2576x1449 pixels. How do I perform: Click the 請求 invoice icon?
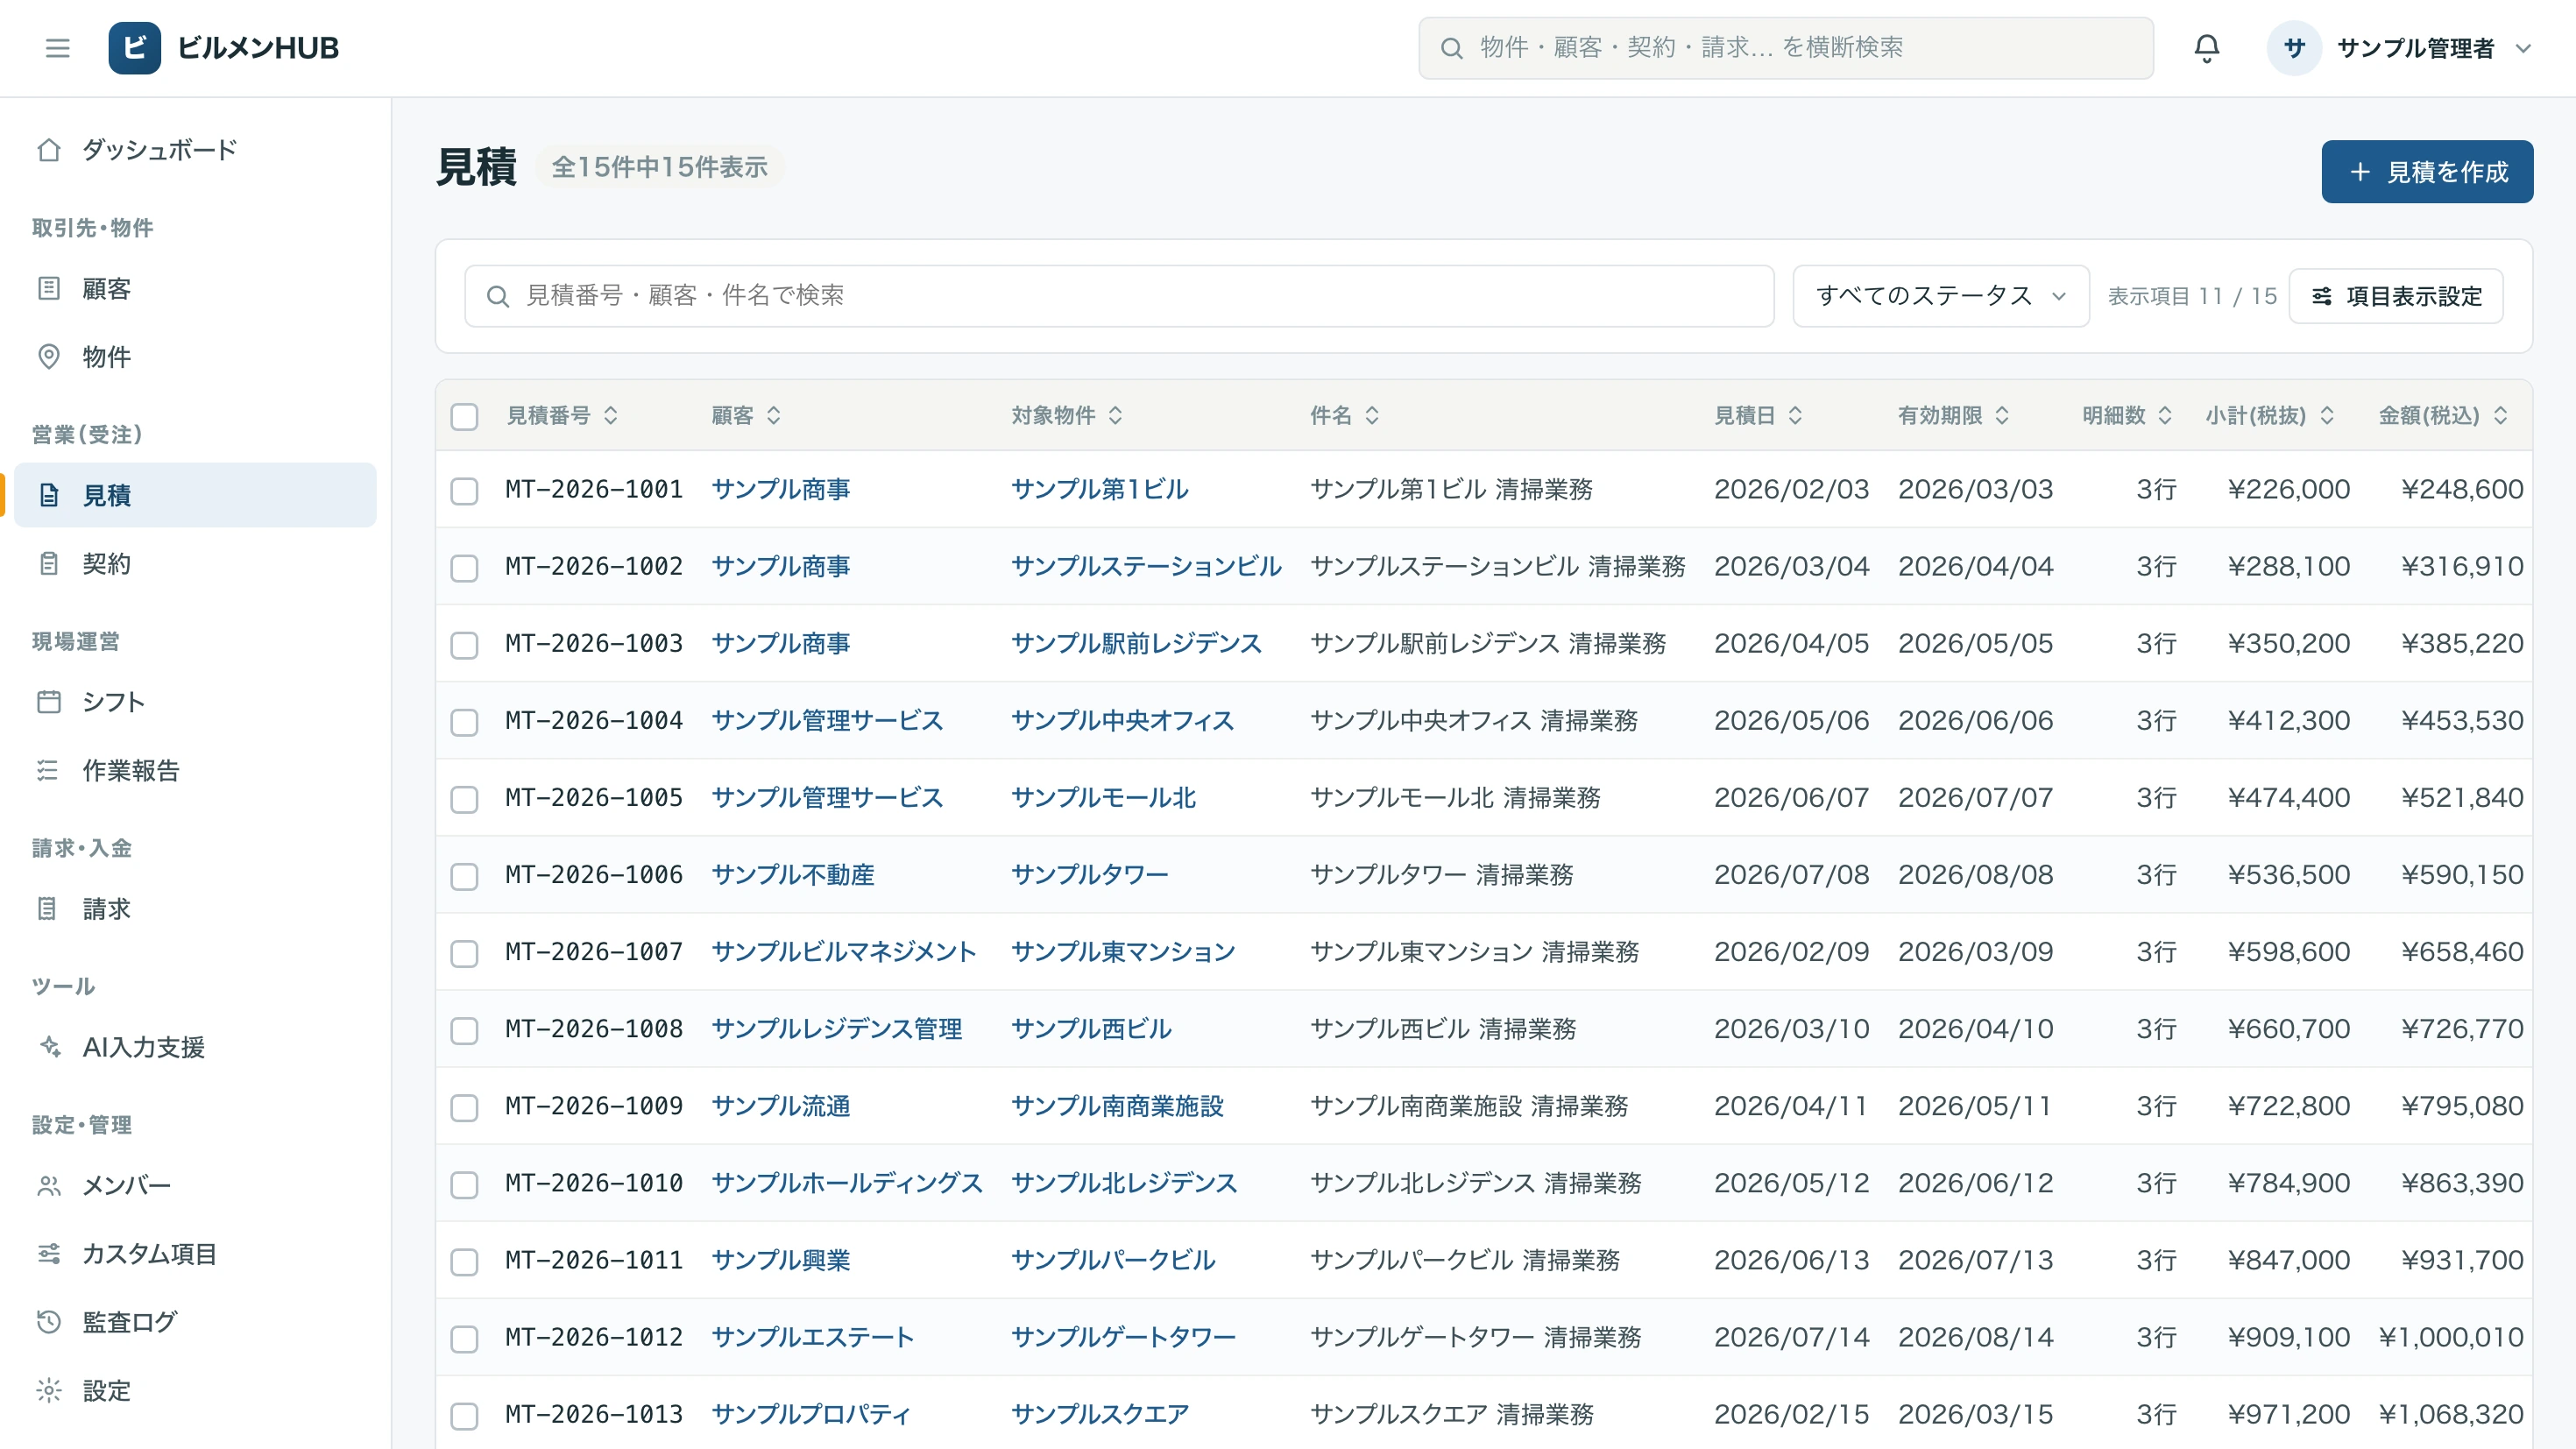[x=49, y=909]
